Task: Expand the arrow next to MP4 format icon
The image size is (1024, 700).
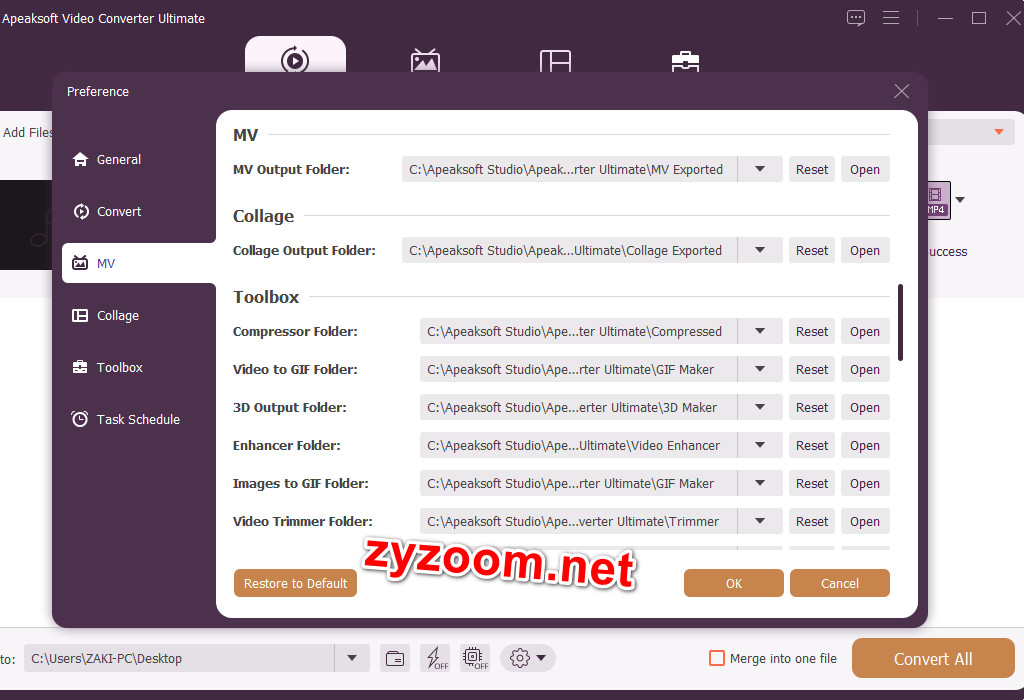Action: coord(960,200)
